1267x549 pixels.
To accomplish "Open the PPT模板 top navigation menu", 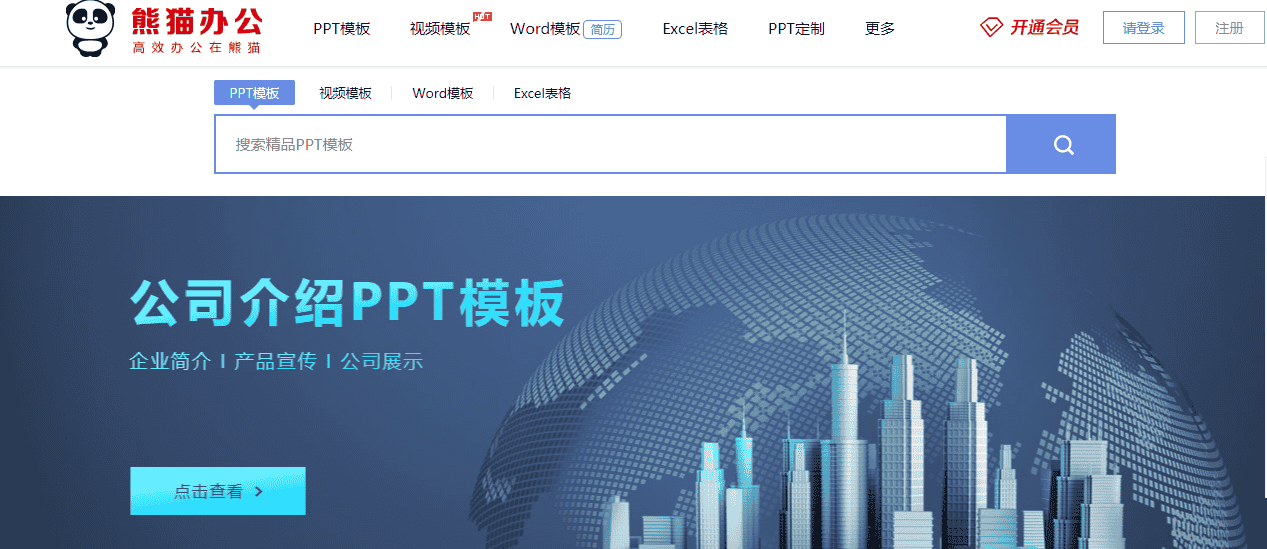I will click(x=341, y=29).
